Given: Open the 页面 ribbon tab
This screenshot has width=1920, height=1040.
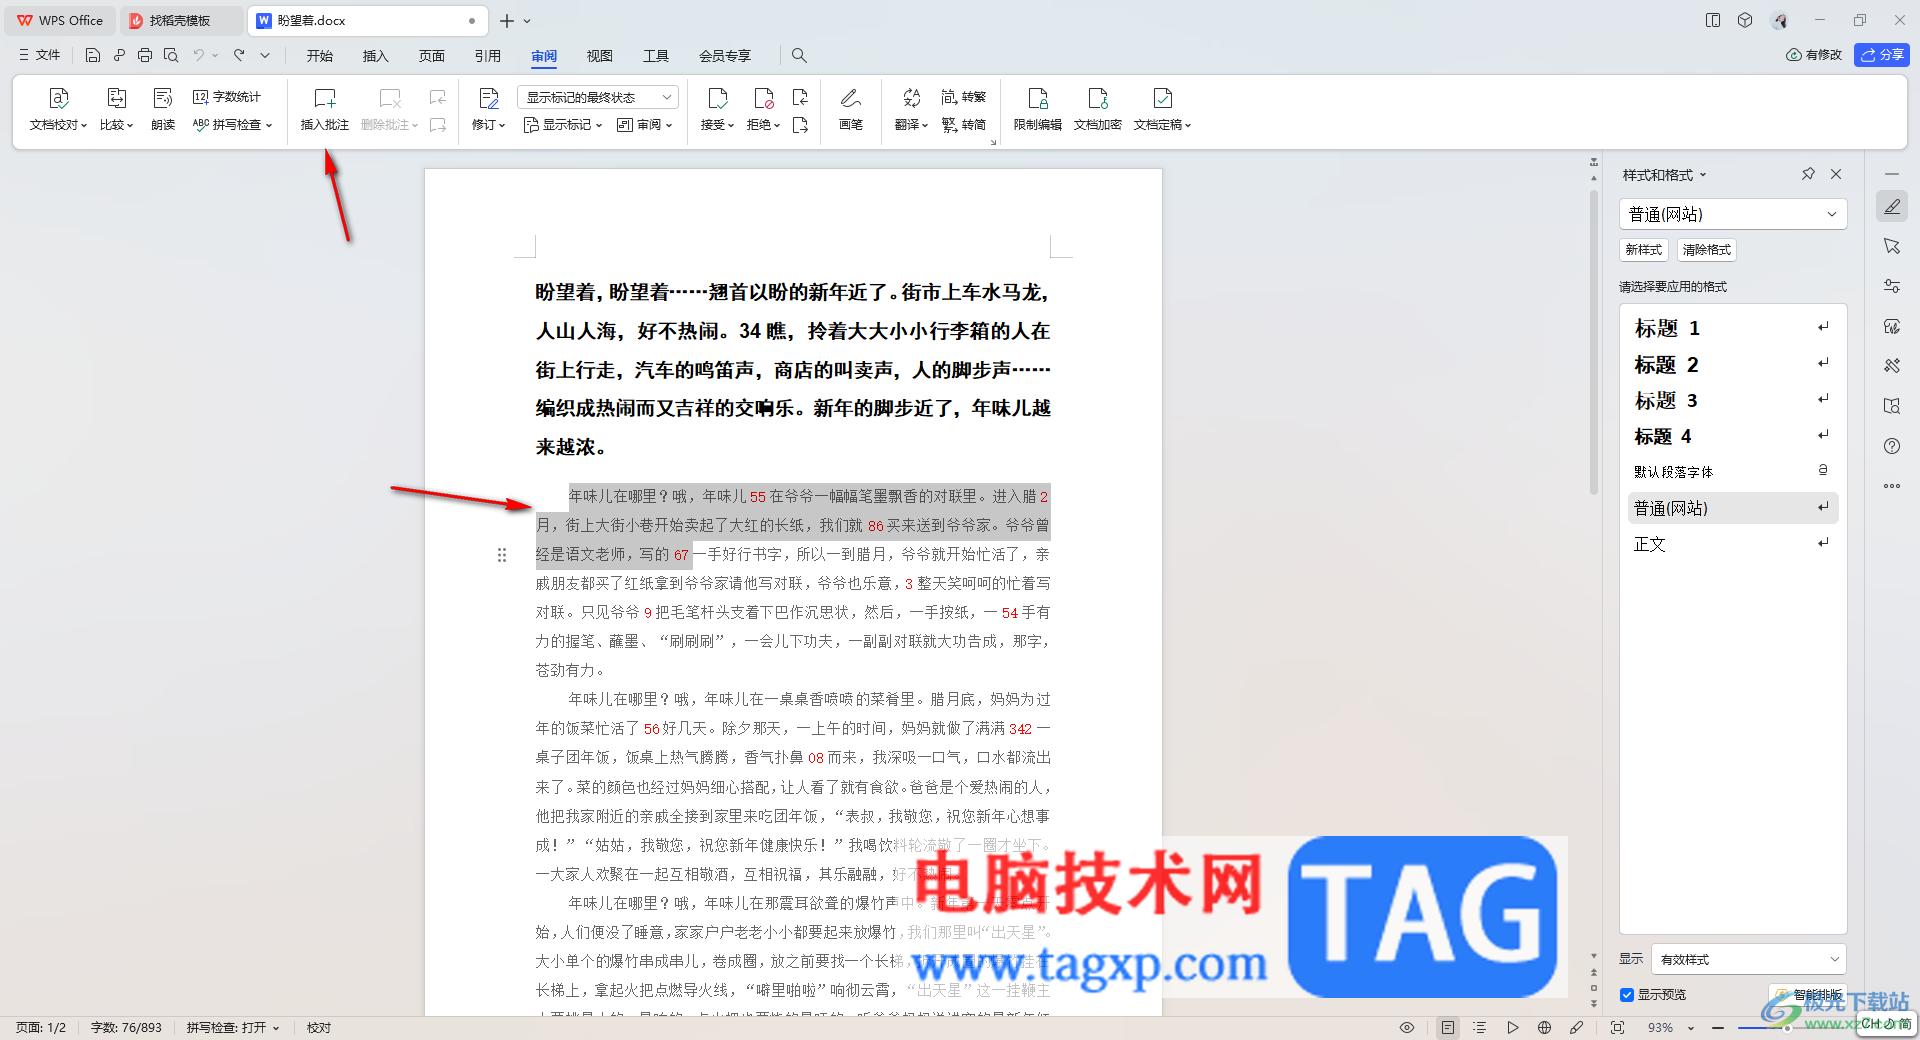Looking at the screenshot, I should (x=432, y=55).
